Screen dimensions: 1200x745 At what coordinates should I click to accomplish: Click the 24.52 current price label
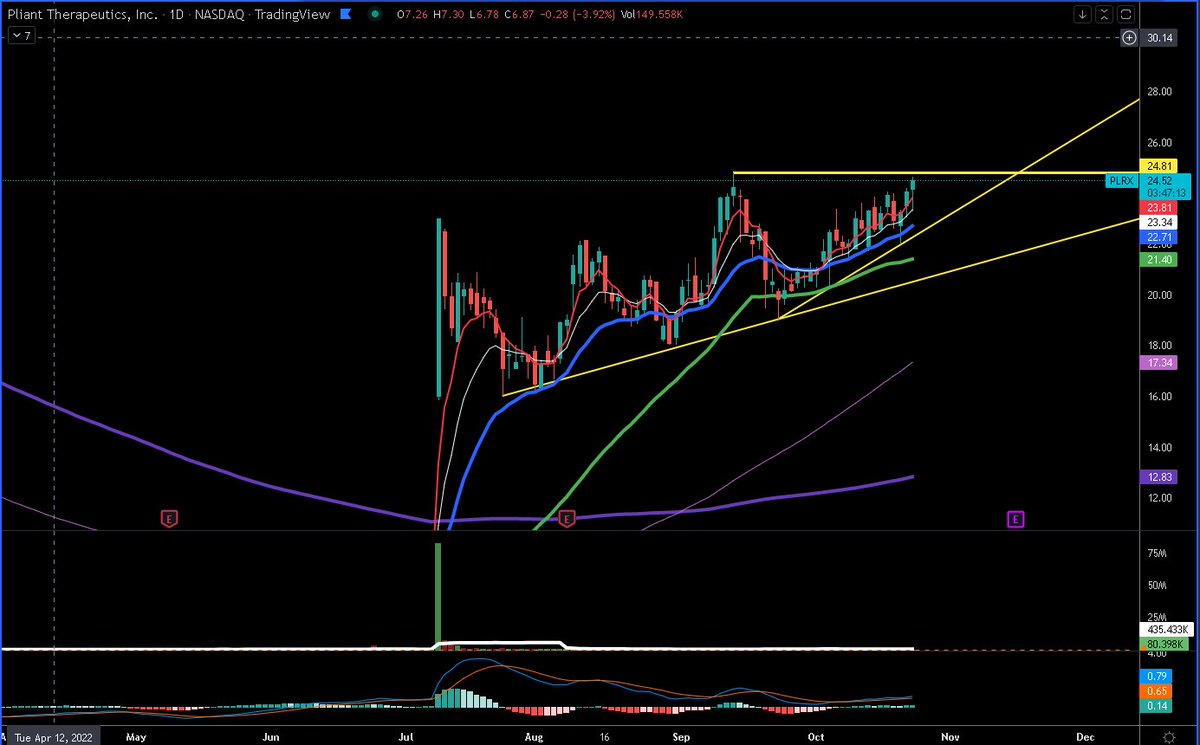coord(1160,181)
